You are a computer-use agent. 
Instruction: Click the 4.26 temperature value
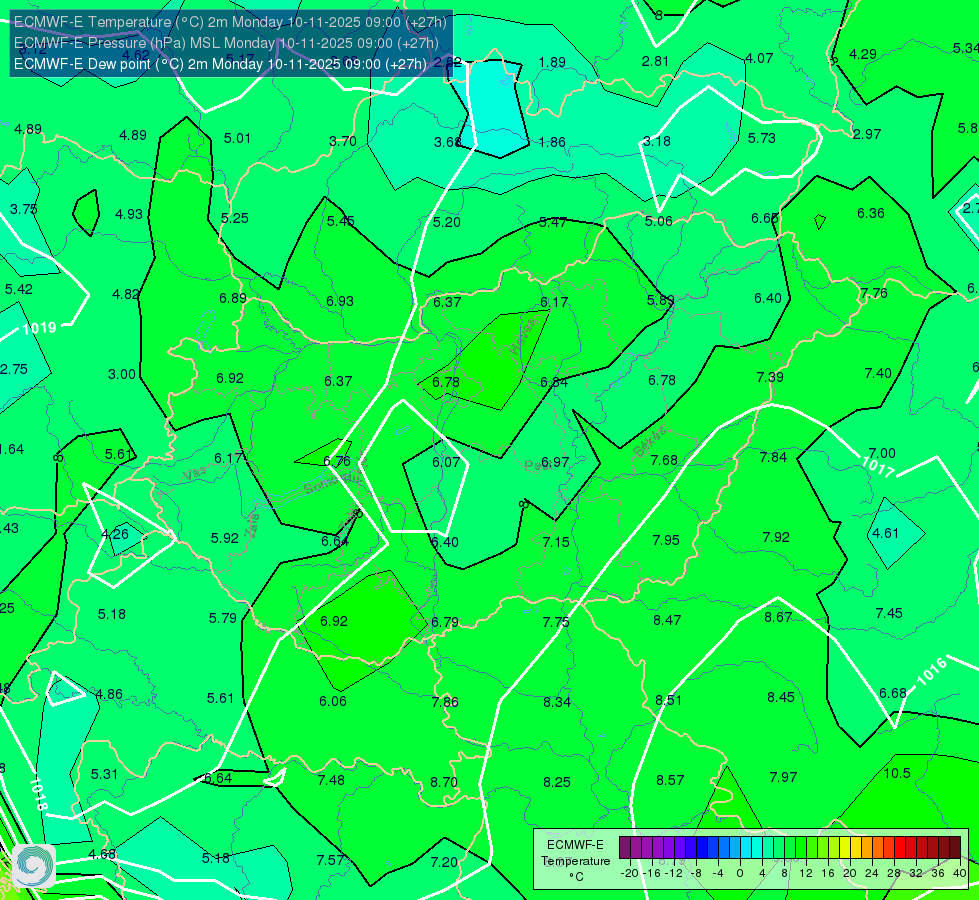[x=115, y=534]
